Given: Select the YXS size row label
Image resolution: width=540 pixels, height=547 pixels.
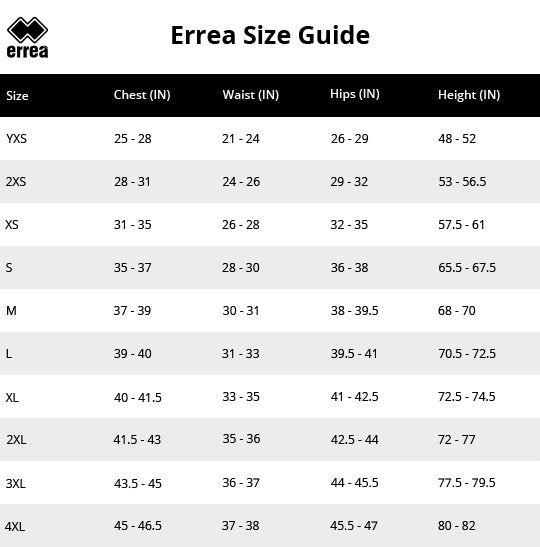Looking at the screenshot, I should click(16, 138).
